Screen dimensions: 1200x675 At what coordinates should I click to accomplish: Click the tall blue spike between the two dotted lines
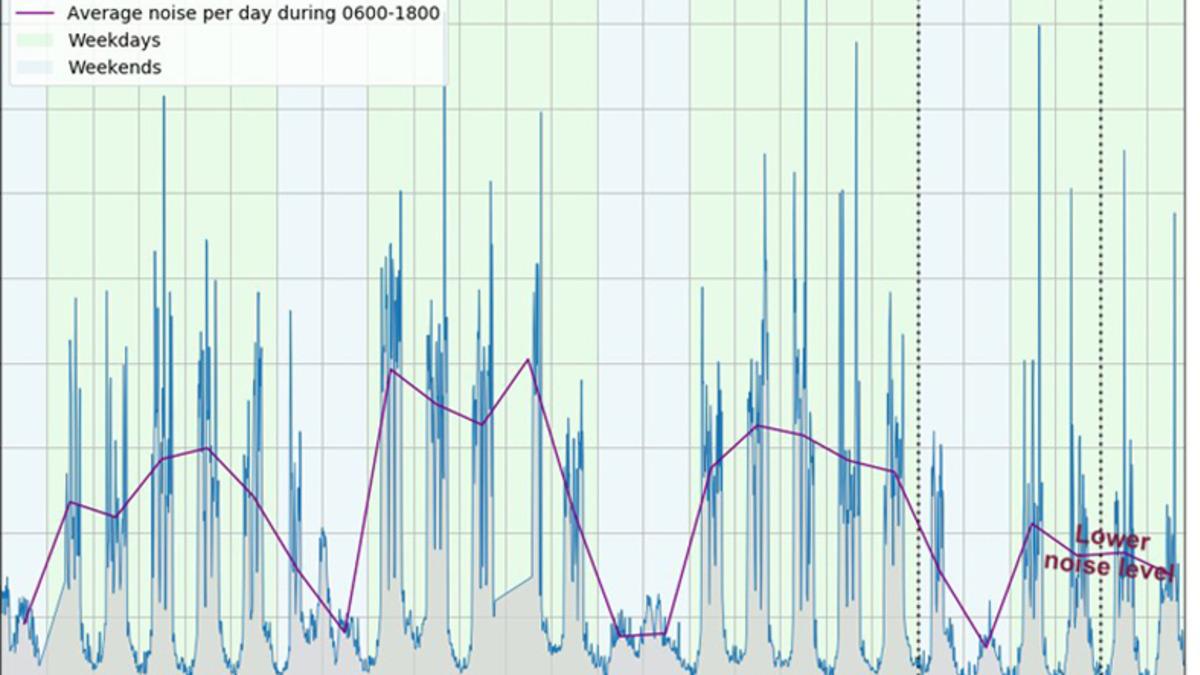click(x=1039, y=100)
